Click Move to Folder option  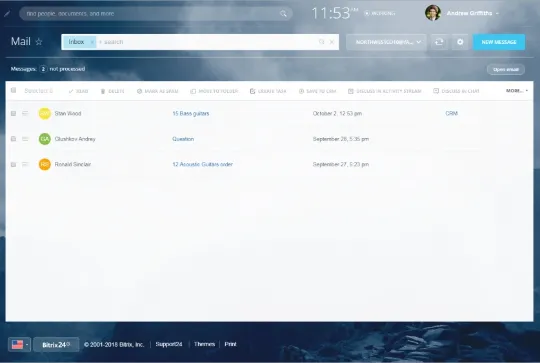tap(214, 91)
